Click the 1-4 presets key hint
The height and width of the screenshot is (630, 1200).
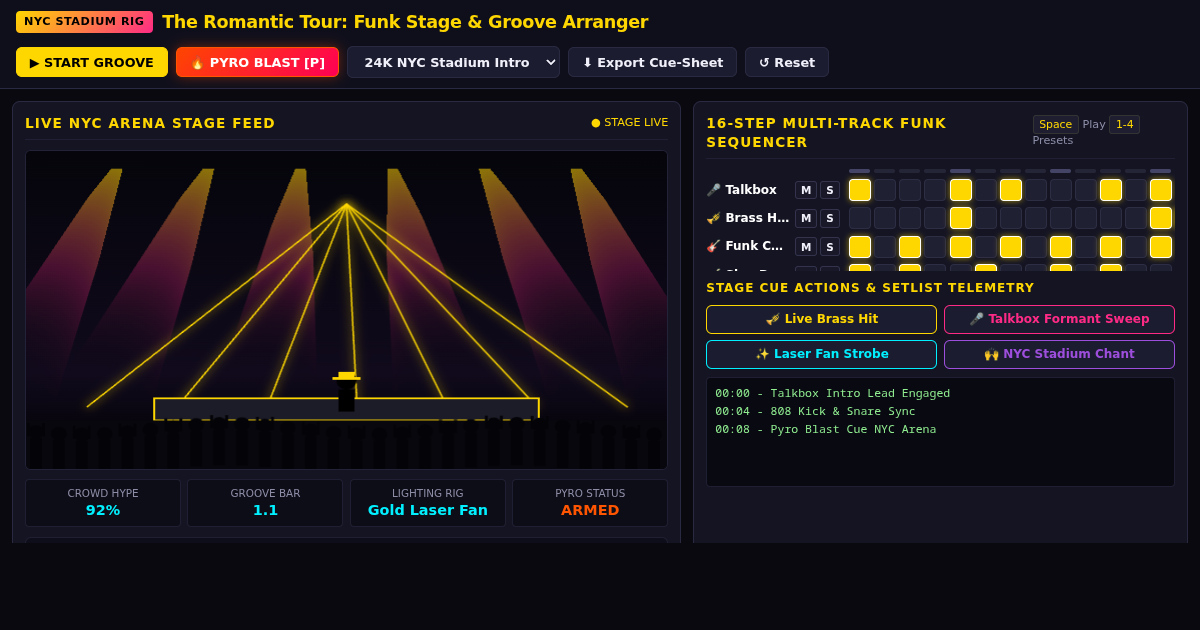[1124, 124]
